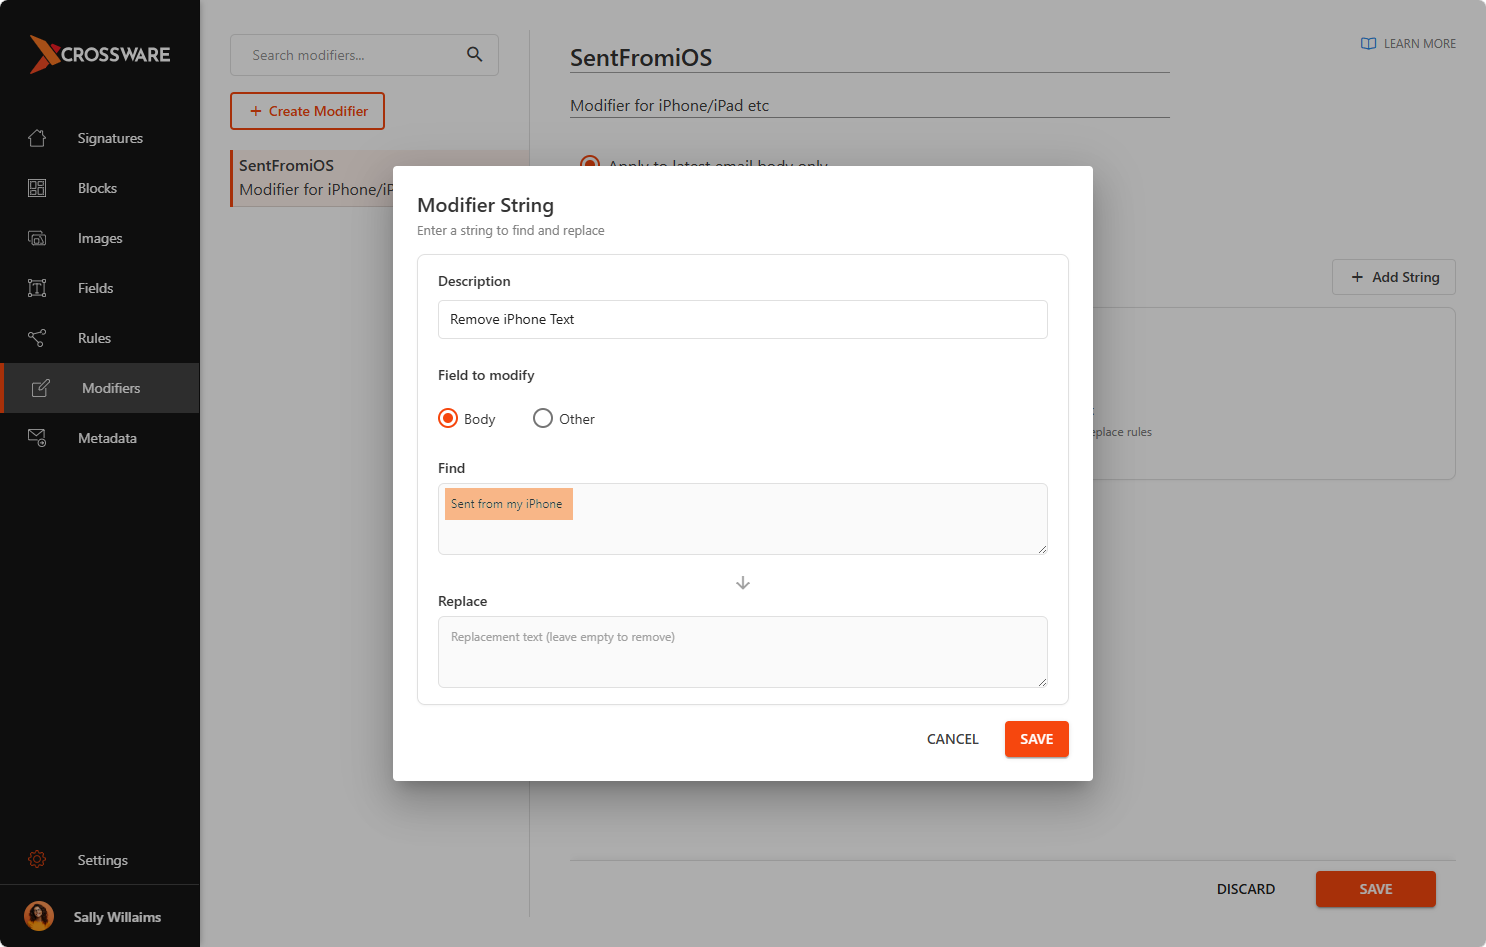Click the 'Modifier for iPhone/iPad etc' description field
1486x947 pixels.
coord(870,105)
